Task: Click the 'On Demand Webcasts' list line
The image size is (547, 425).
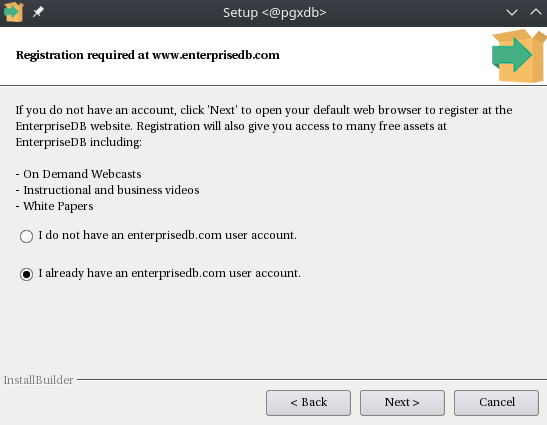Action: pos(78,174)
